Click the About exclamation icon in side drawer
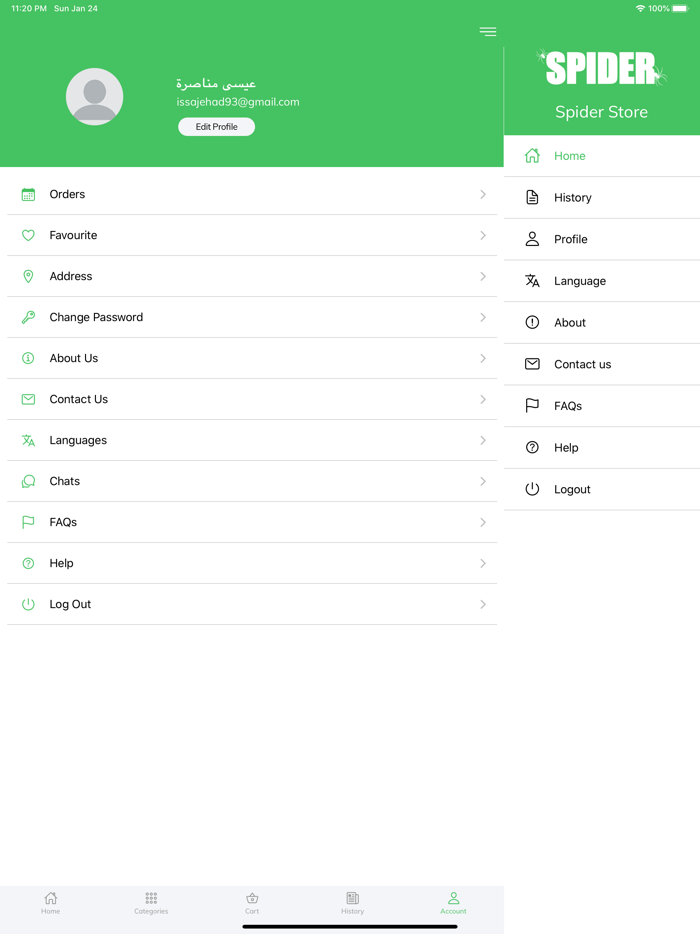The height and width of the screenshot is (934, 700). click(532, 322)
